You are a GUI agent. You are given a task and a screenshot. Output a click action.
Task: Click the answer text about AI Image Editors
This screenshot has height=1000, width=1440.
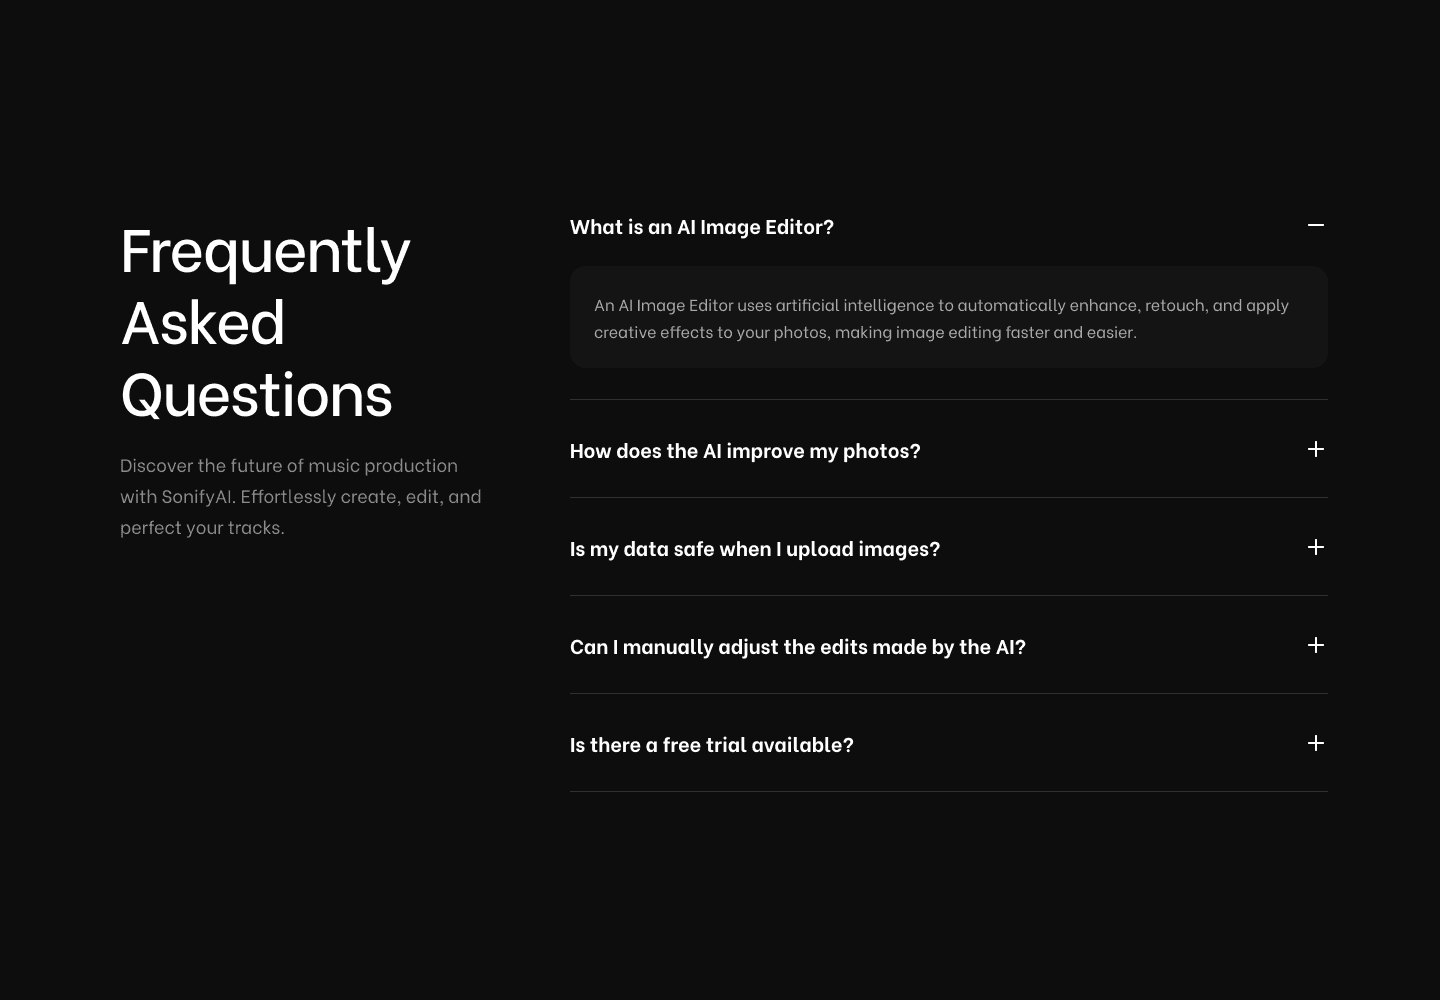pos(941,318)
